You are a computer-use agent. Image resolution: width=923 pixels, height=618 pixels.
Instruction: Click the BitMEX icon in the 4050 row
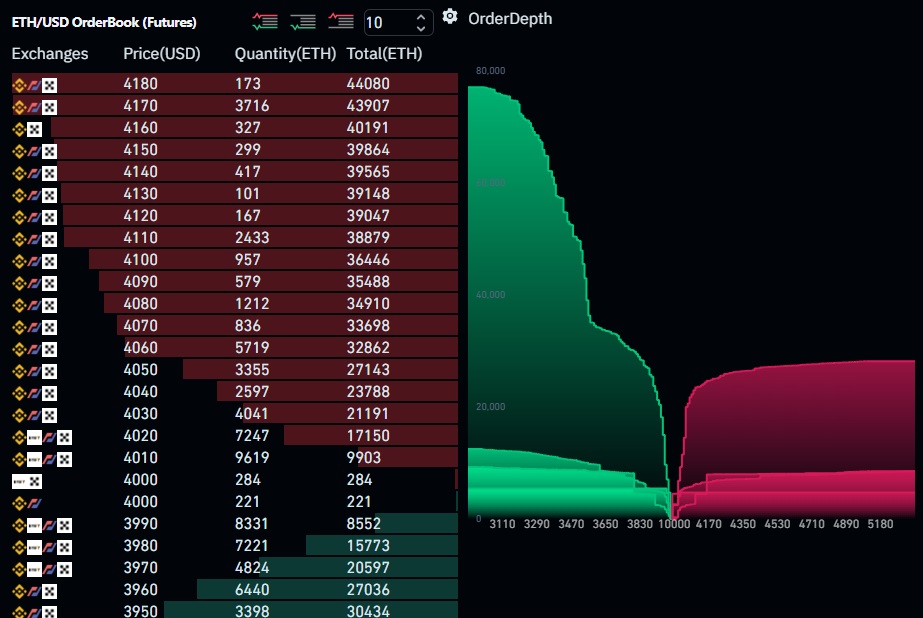(34, 371)
